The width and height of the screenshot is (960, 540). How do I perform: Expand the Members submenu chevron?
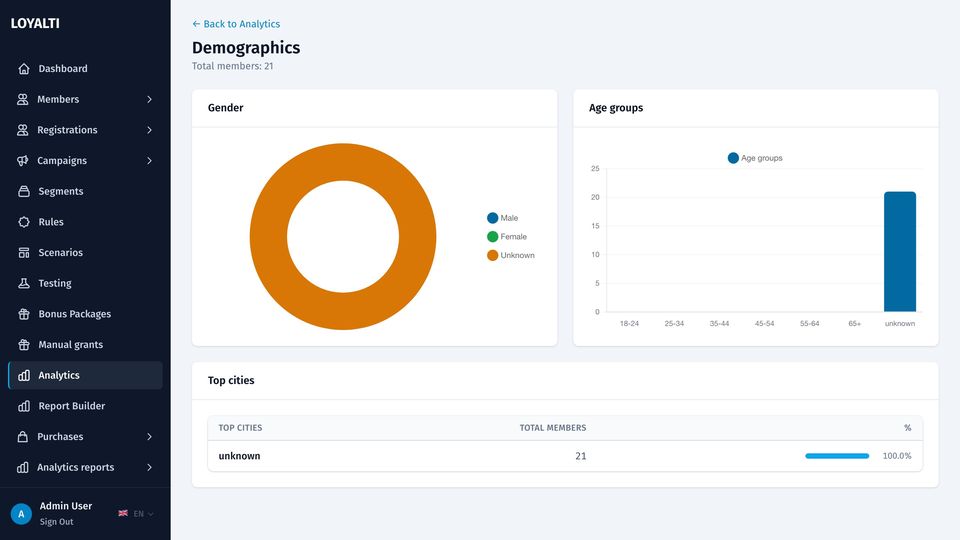coord(149,99)
